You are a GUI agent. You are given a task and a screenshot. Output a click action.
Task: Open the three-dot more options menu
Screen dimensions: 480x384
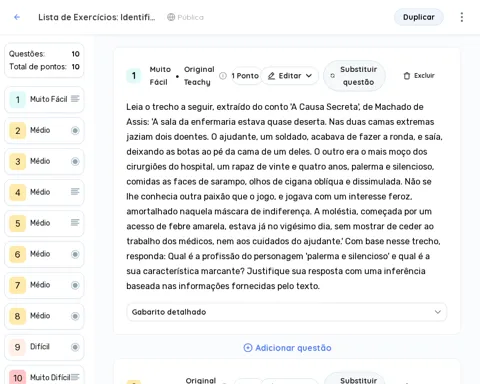tap(462, 17)
